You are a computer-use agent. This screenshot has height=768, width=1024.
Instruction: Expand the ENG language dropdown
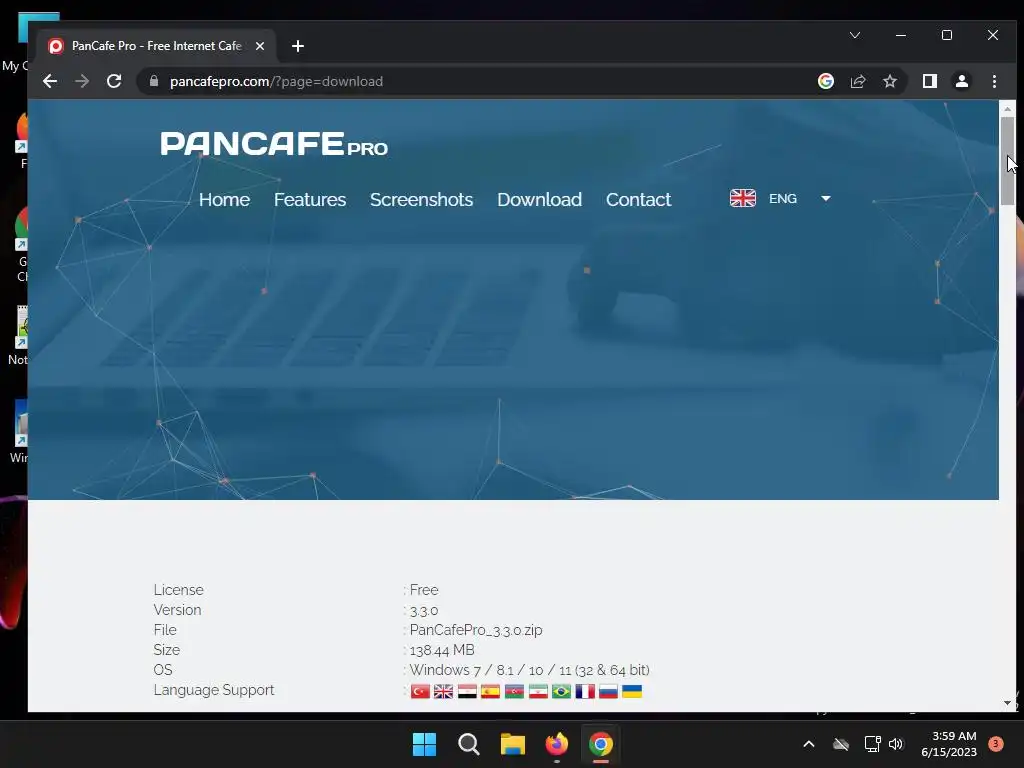(x=825, y=199)
